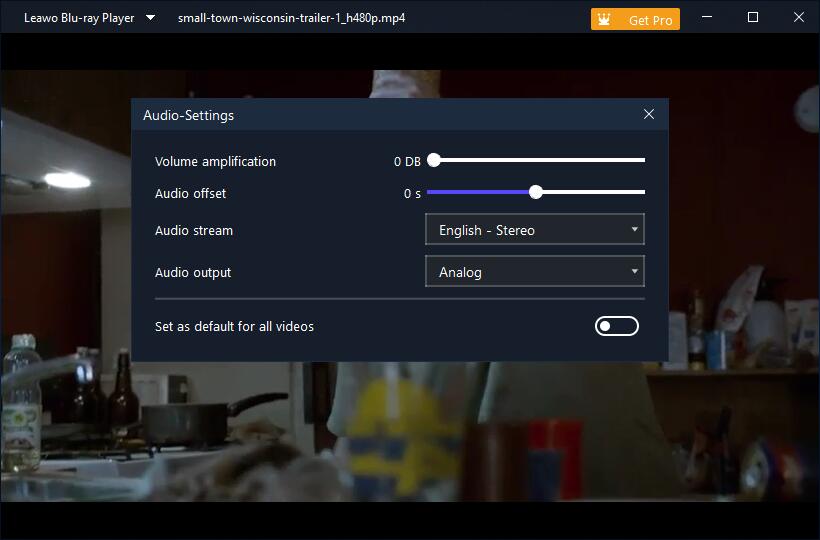Enable Set as default for all videos
Screen dimensions: 820x540
click(616, 326)
